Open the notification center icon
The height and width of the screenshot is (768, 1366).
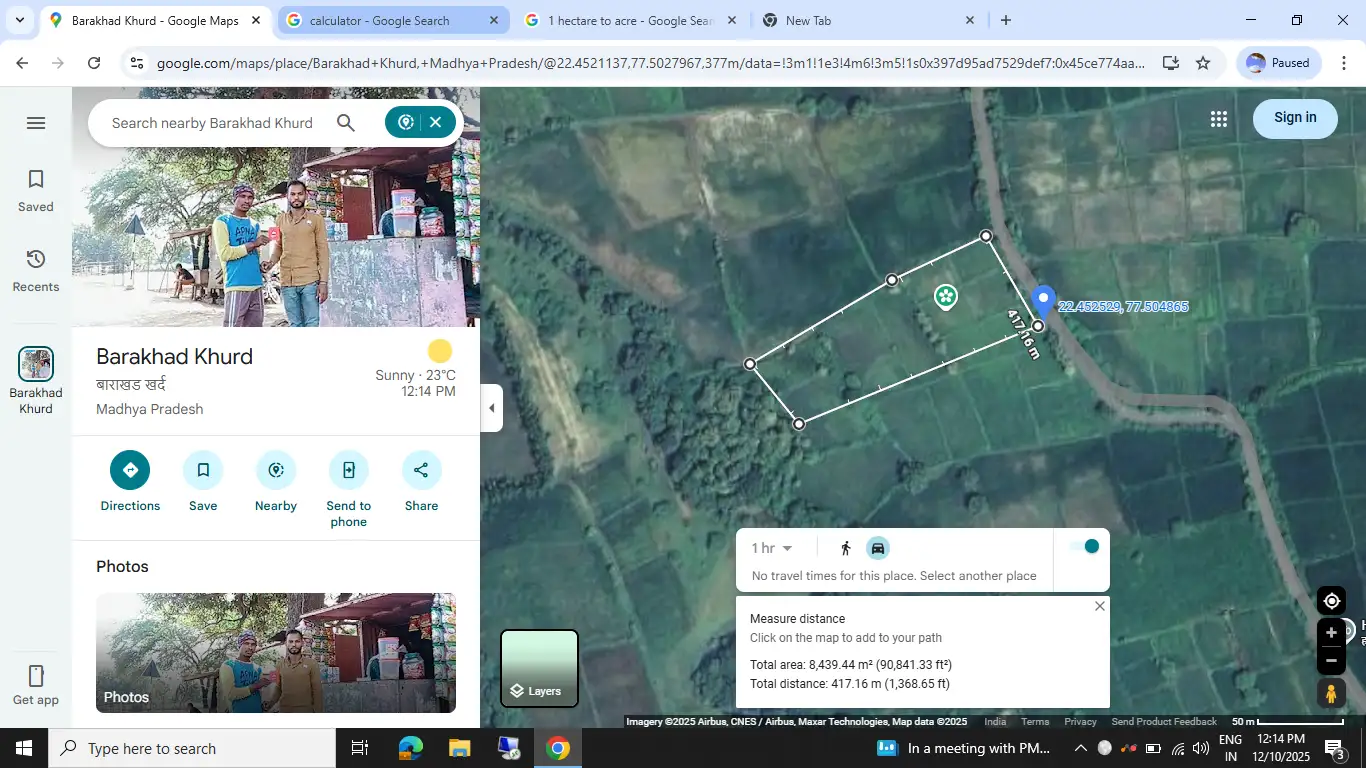1335,748
